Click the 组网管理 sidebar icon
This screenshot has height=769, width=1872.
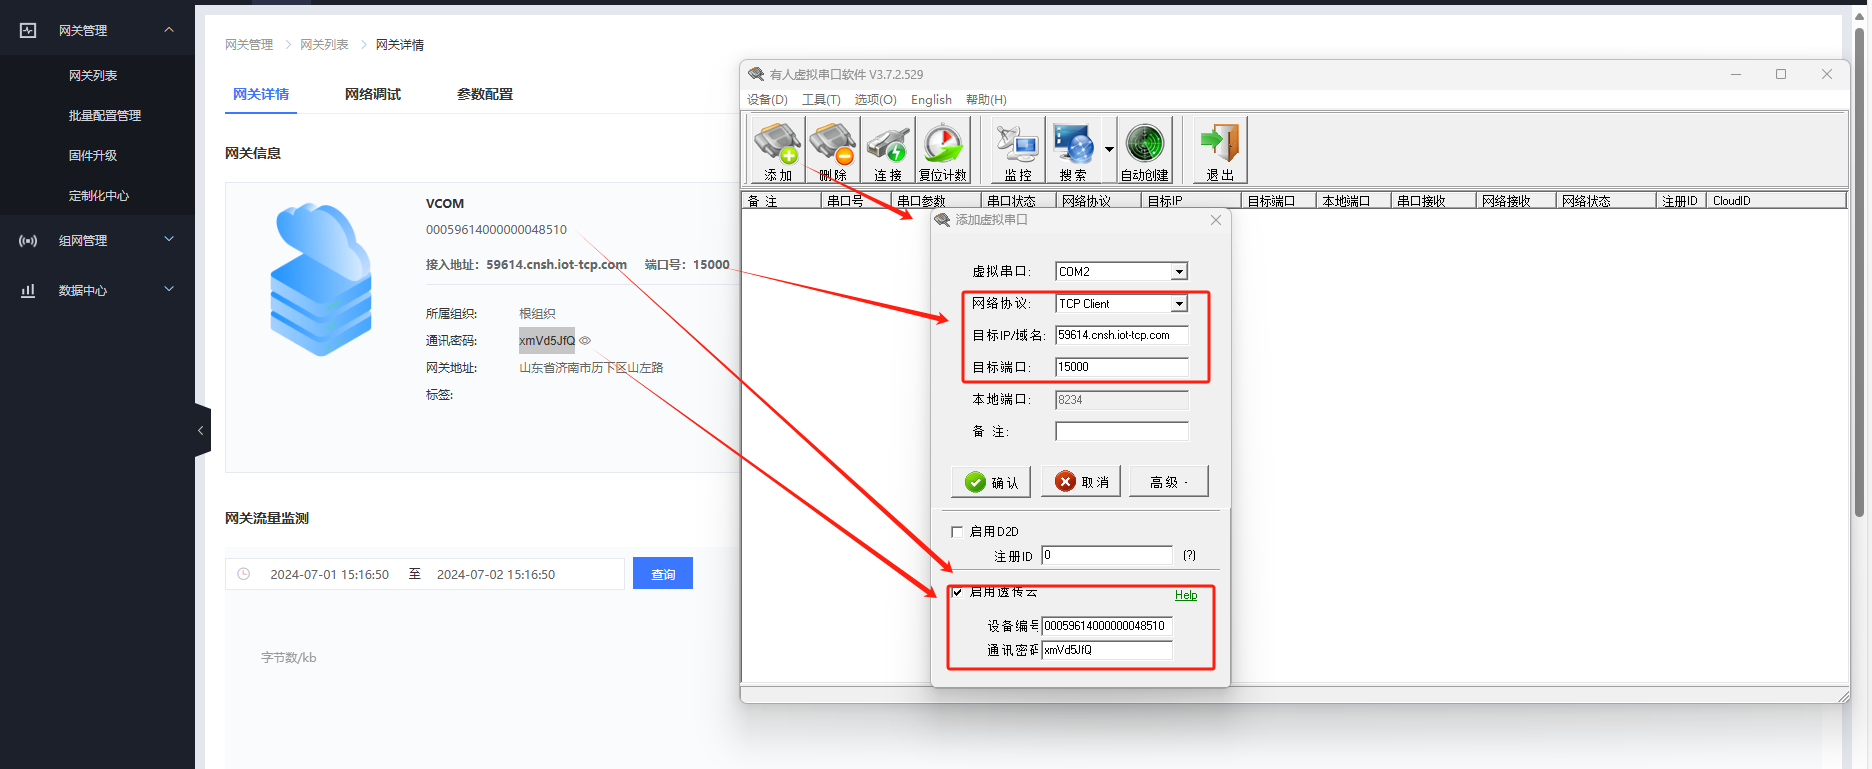28,241
